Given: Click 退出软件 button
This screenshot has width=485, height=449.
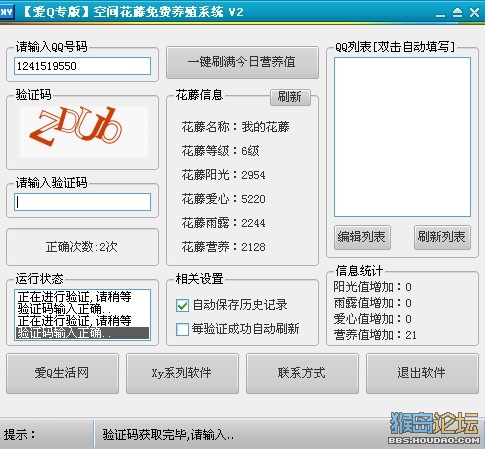Looking at the screenshot, I should pos(422,373).
